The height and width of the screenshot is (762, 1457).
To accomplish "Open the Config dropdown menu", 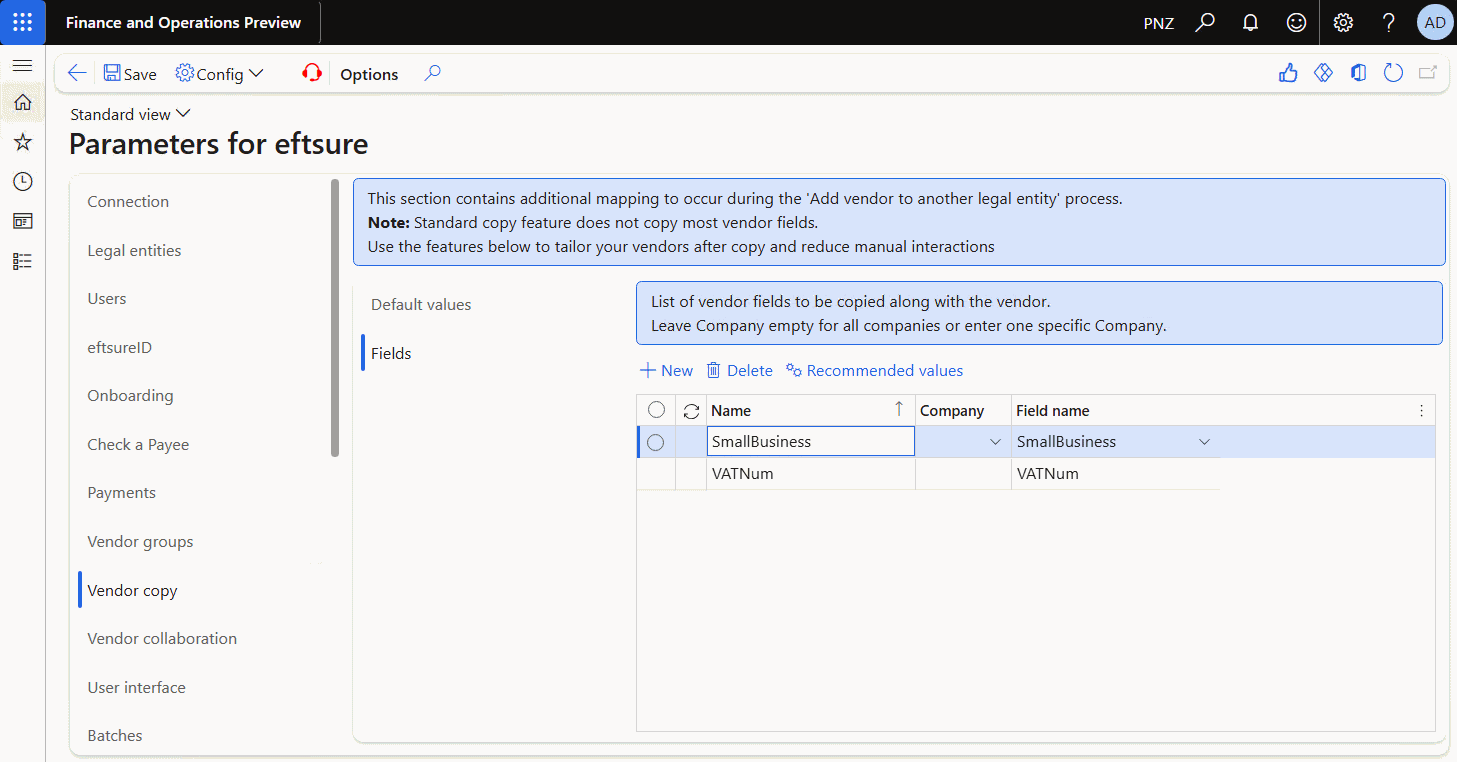I will (219, 74).
